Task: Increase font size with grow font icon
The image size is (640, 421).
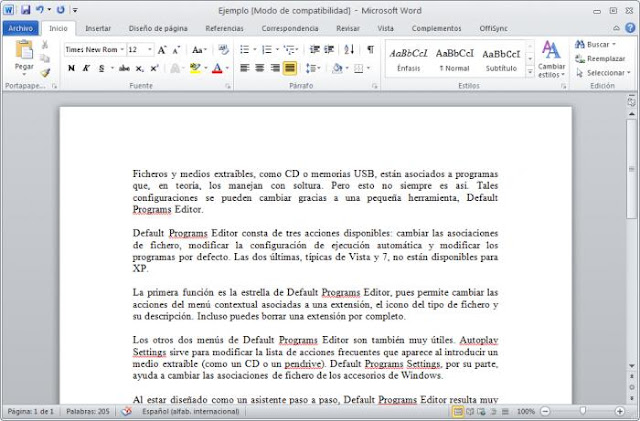Action: [162, 50]
